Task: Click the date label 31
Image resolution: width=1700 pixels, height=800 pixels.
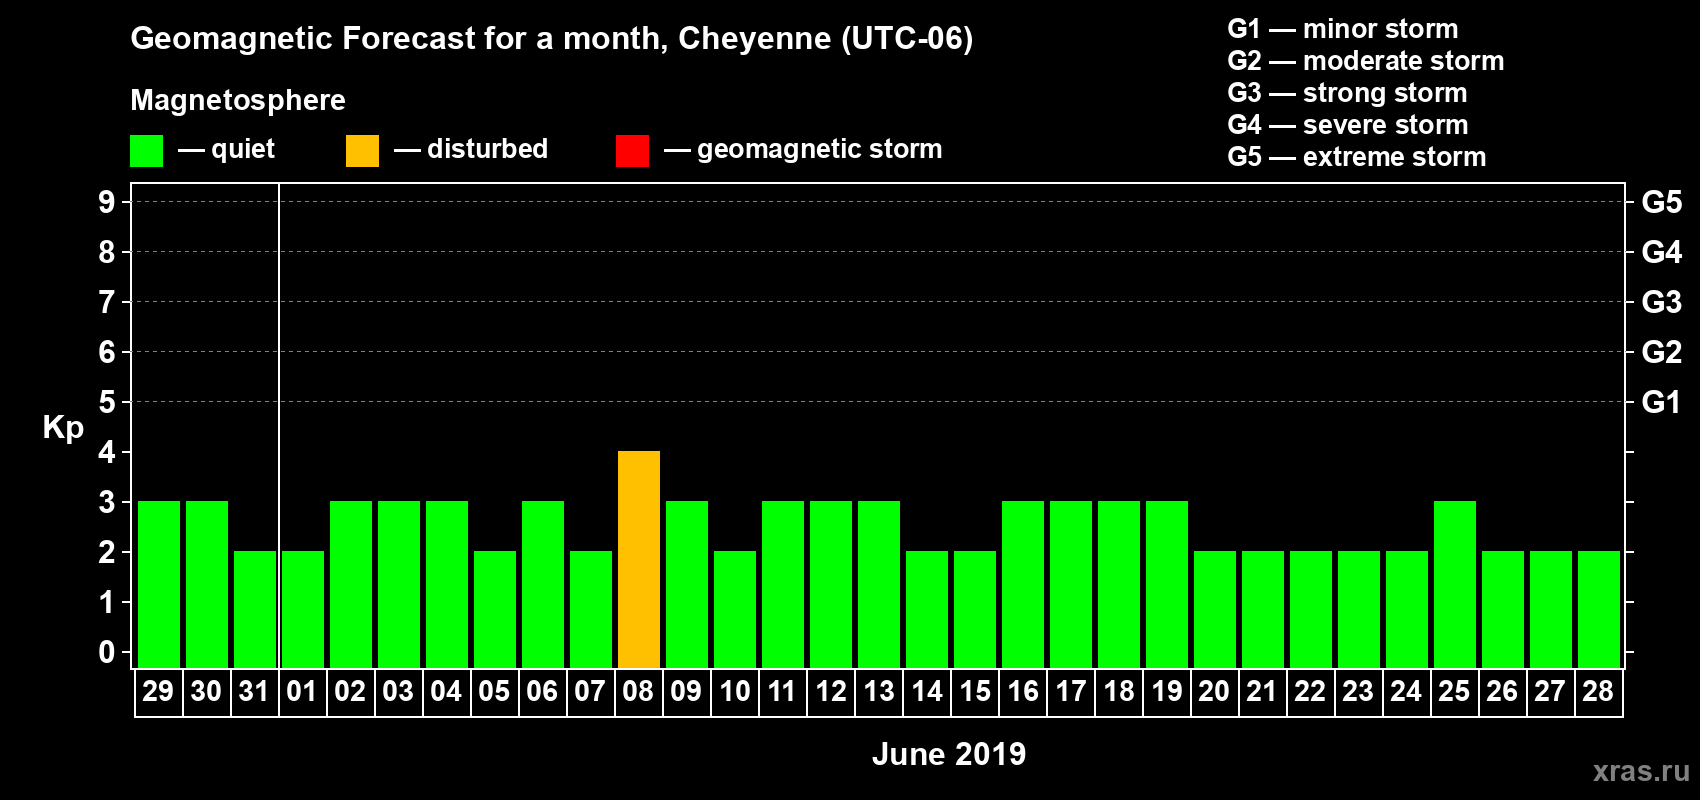Action: tap(254, 692)
